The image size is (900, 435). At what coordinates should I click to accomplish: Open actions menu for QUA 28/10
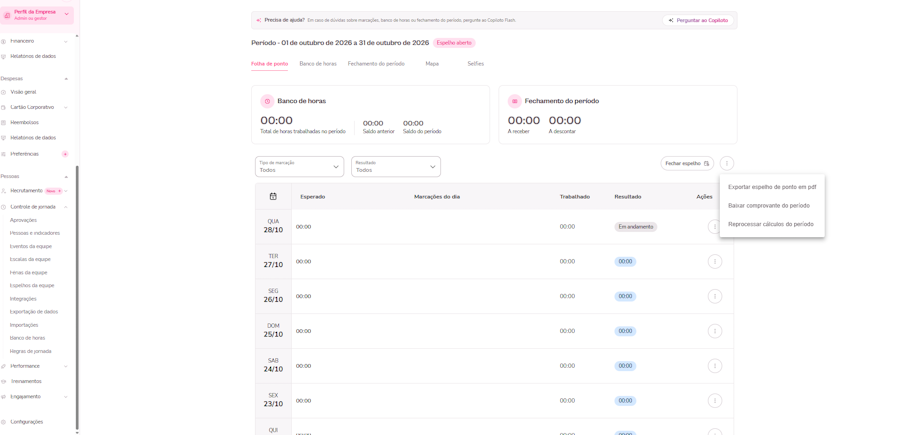coord(715,227)
